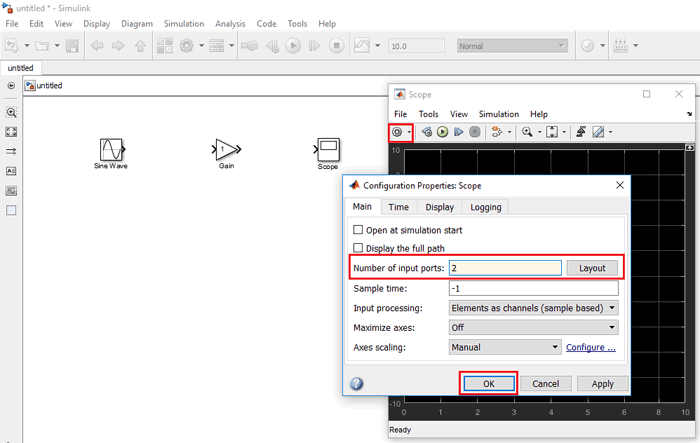Viewport: 700px width, 443px height.
Task: Click Stop button in Simulink main toolbar
Action: (337, 46)
